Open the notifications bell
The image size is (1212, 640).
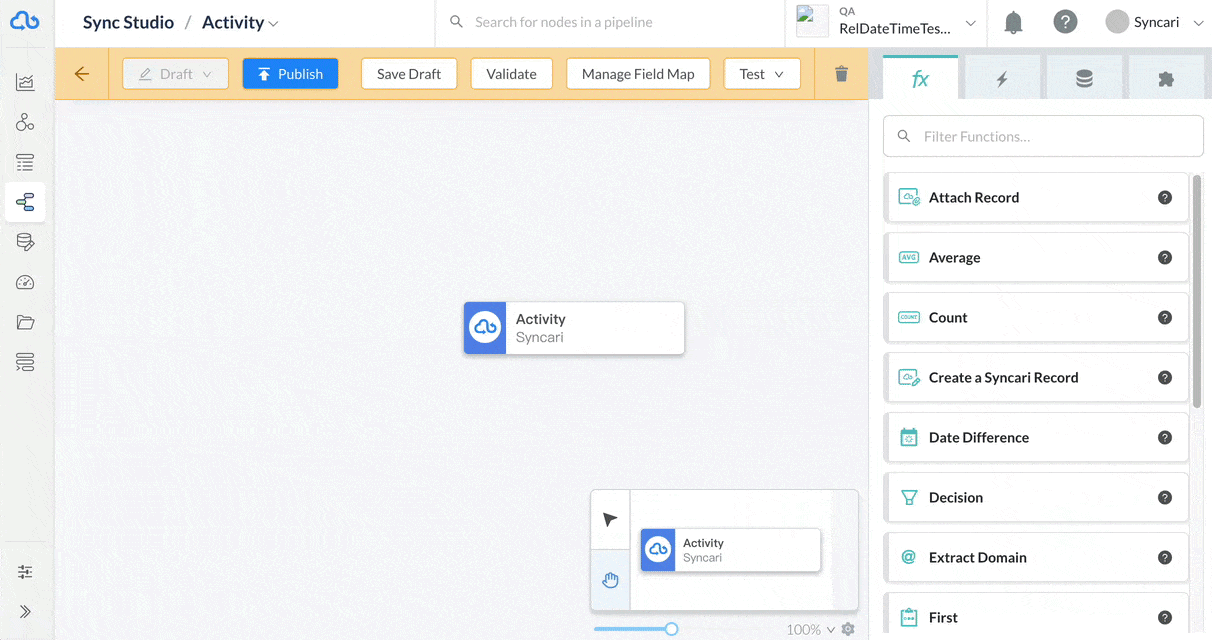pos(1013,22)
